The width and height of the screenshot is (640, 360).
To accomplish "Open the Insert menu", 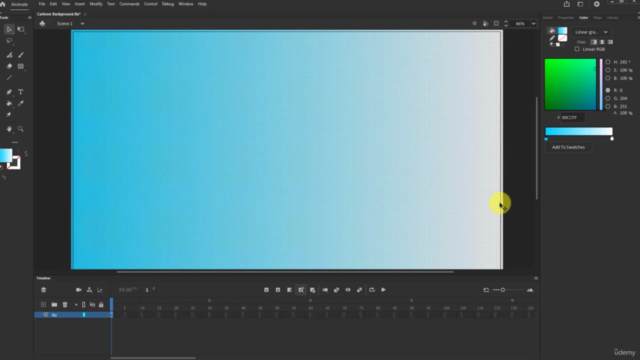I will pos(80,4).
